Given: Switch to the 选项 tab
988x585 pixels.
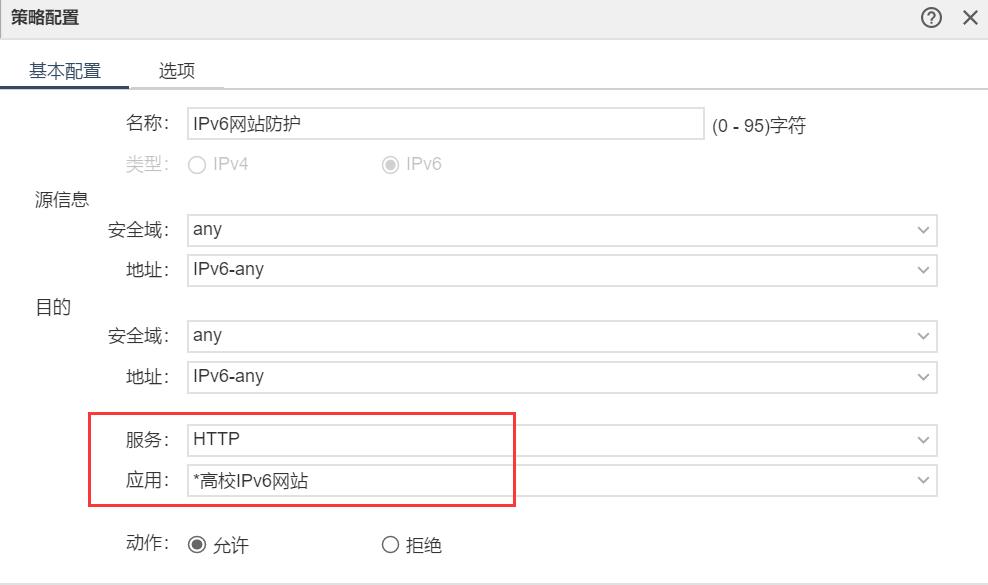Looking at the screenshot, I should pos(176,71).
